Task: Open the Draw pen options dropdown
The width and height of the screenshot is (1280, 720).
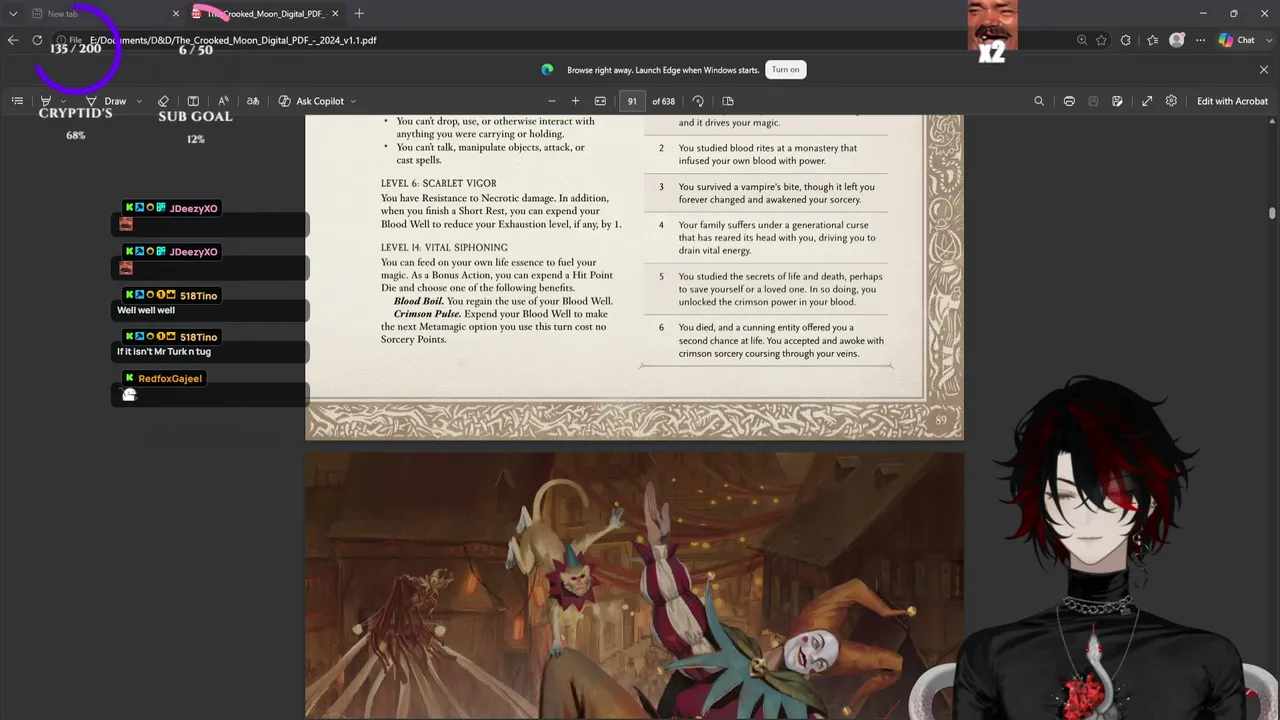Action: tap(139, 101)
